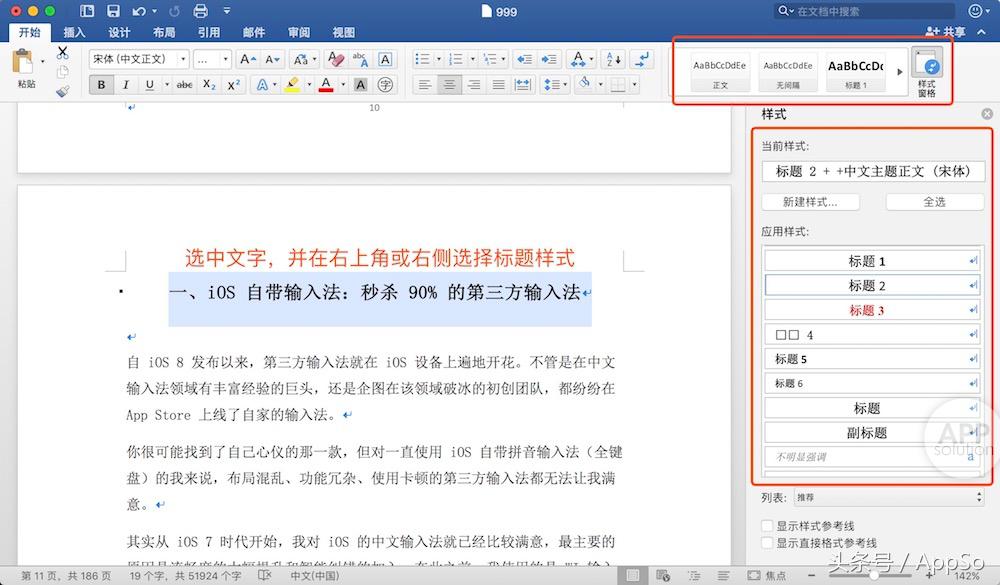Toggle center alignment button
The image size is (1000, 585).
click(x=449, y=84)
